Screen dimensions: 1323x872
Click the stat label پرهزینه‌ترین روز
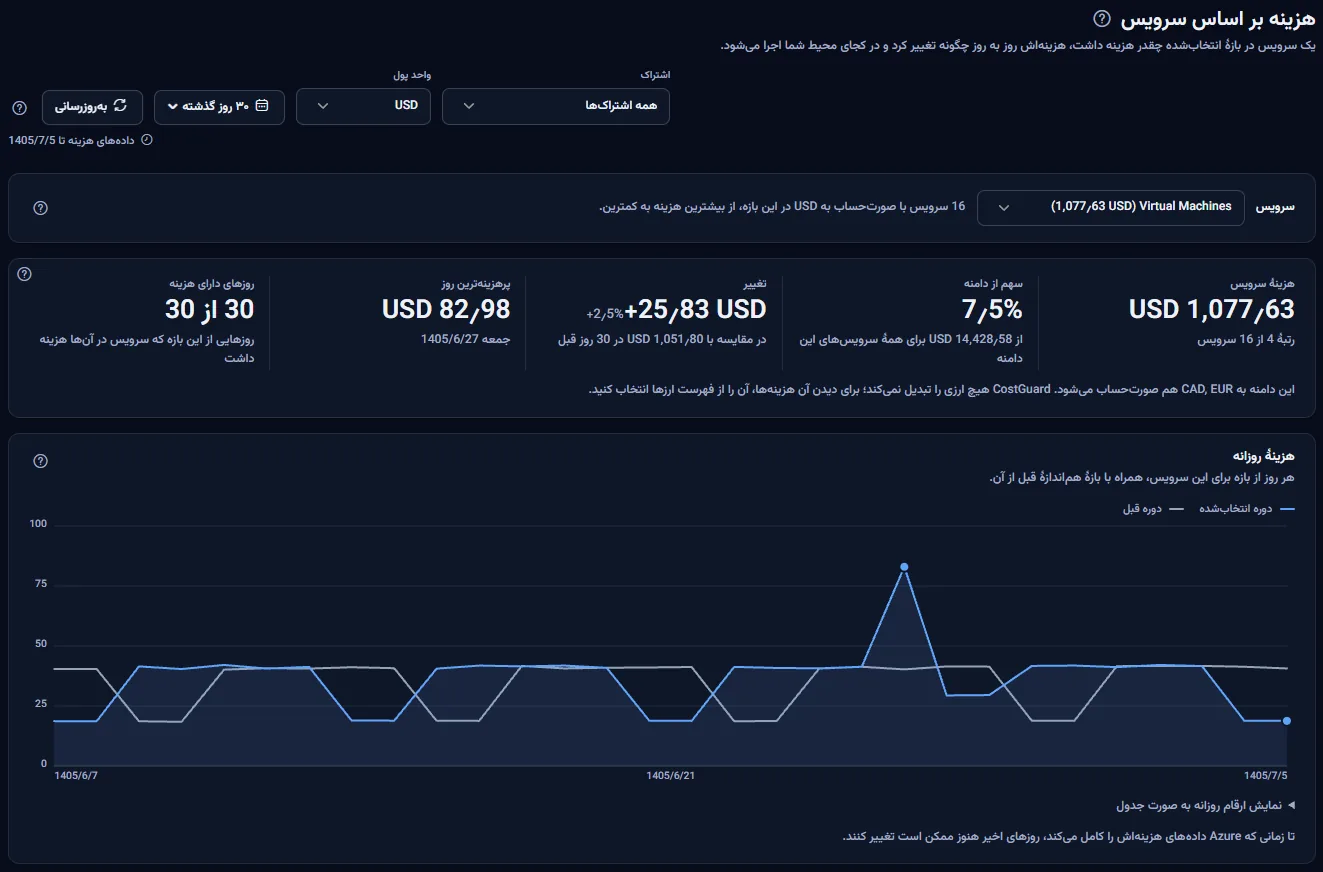coord(475,284)
